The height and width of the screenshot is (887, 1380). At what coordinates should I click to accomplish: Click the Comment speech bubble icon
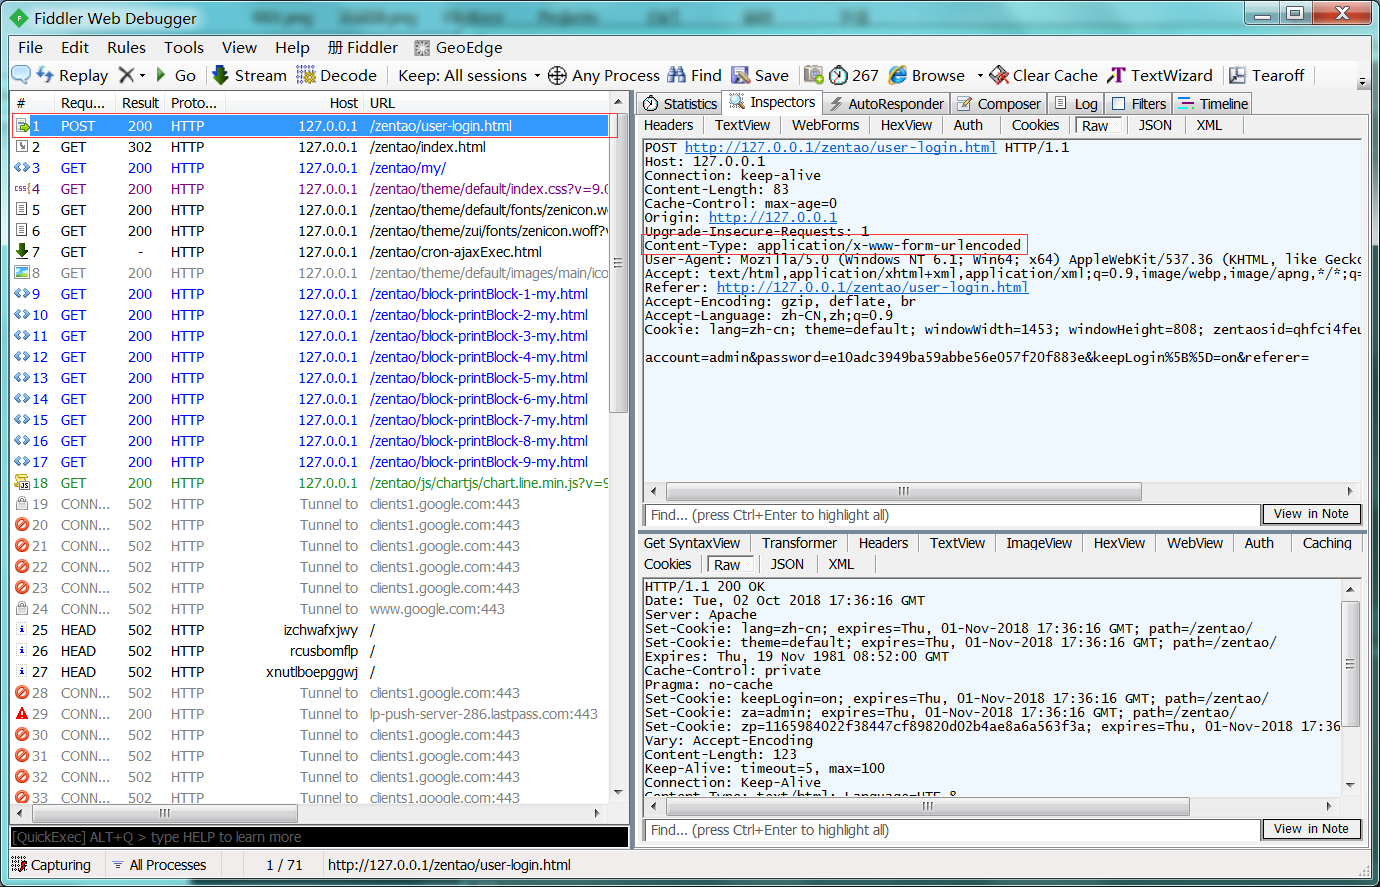pyautogui.click(x=21, y=75)
